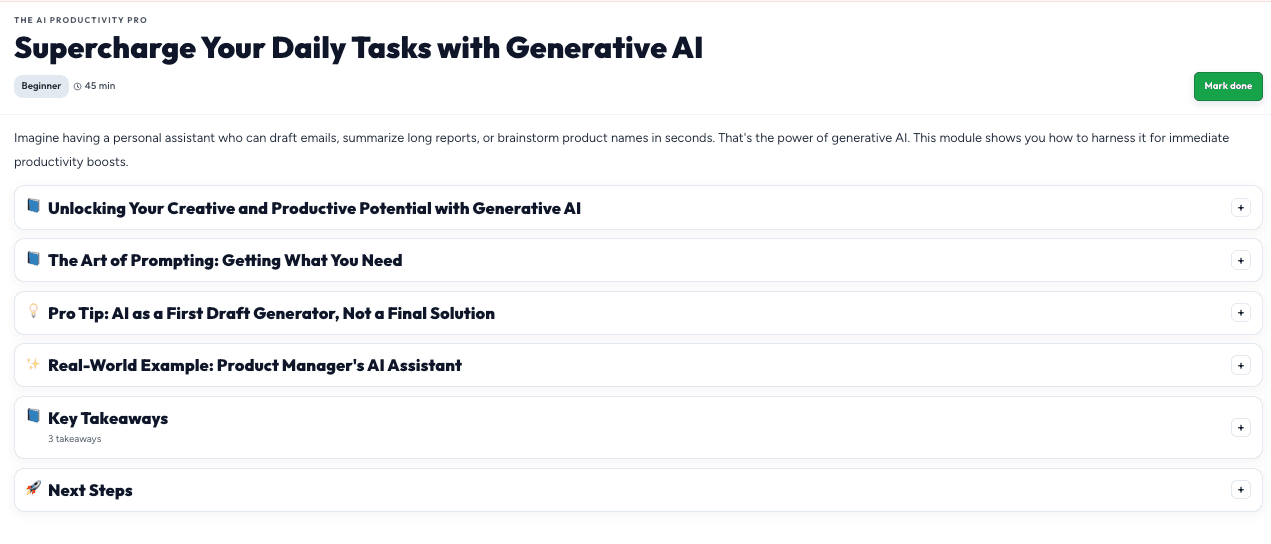Expand Unlocking Your Creative section with plus button

(1240, 208)
